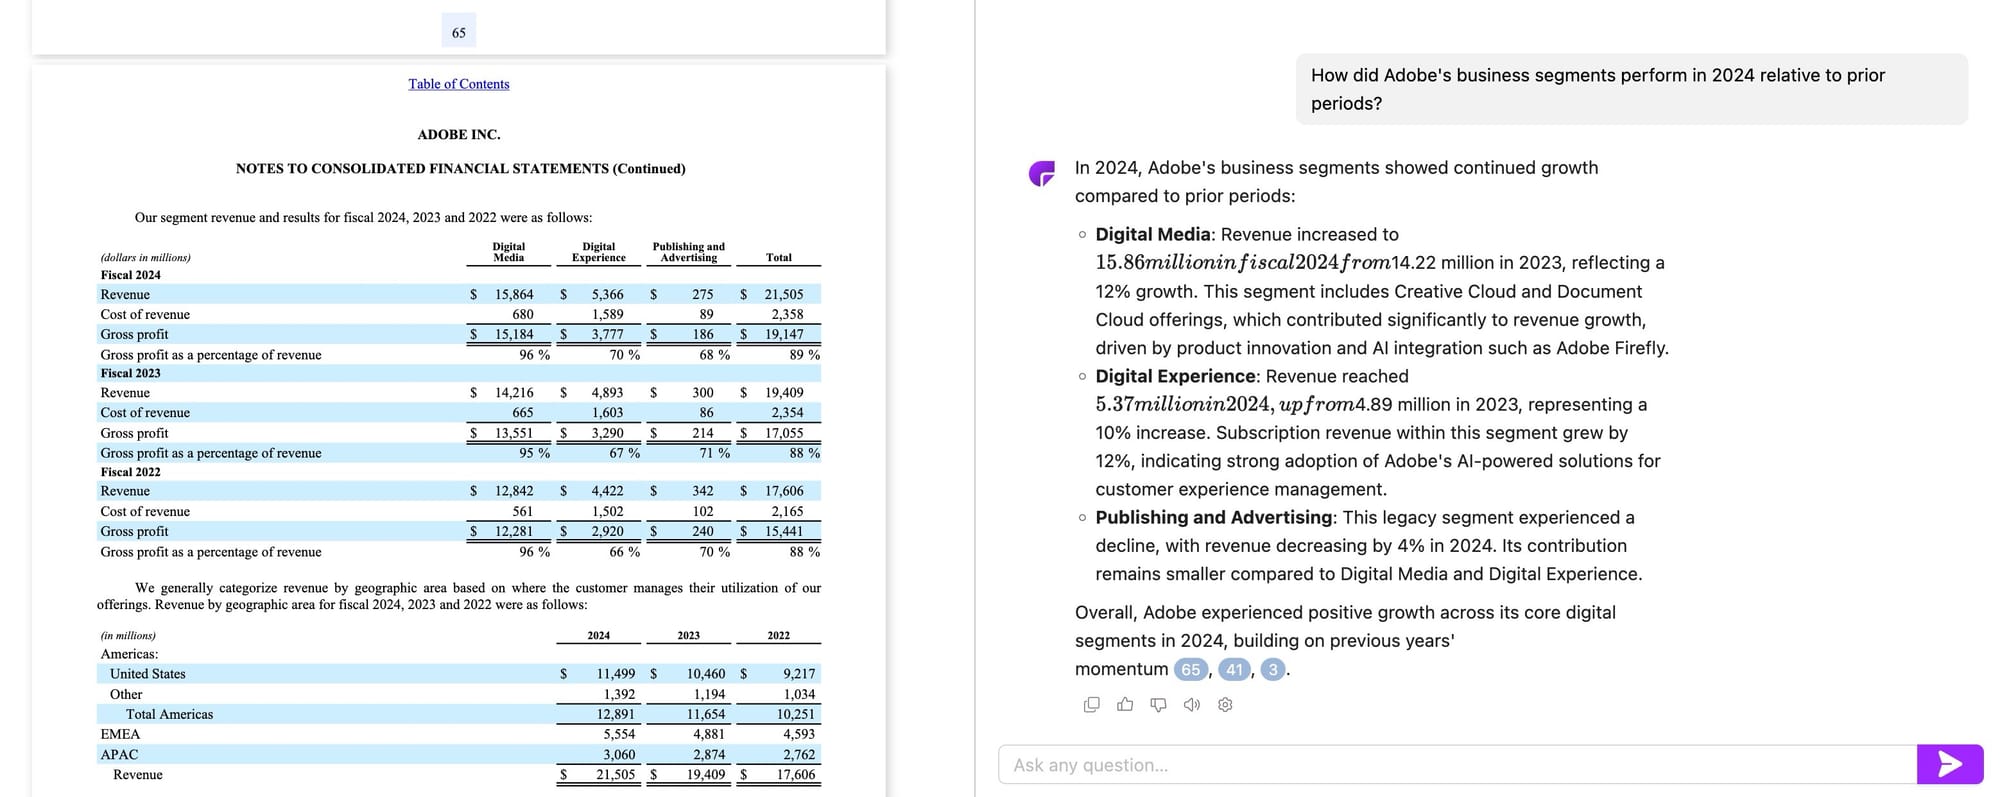
Task: Give the answer a thumbs down
Action: pos(1158,705)
